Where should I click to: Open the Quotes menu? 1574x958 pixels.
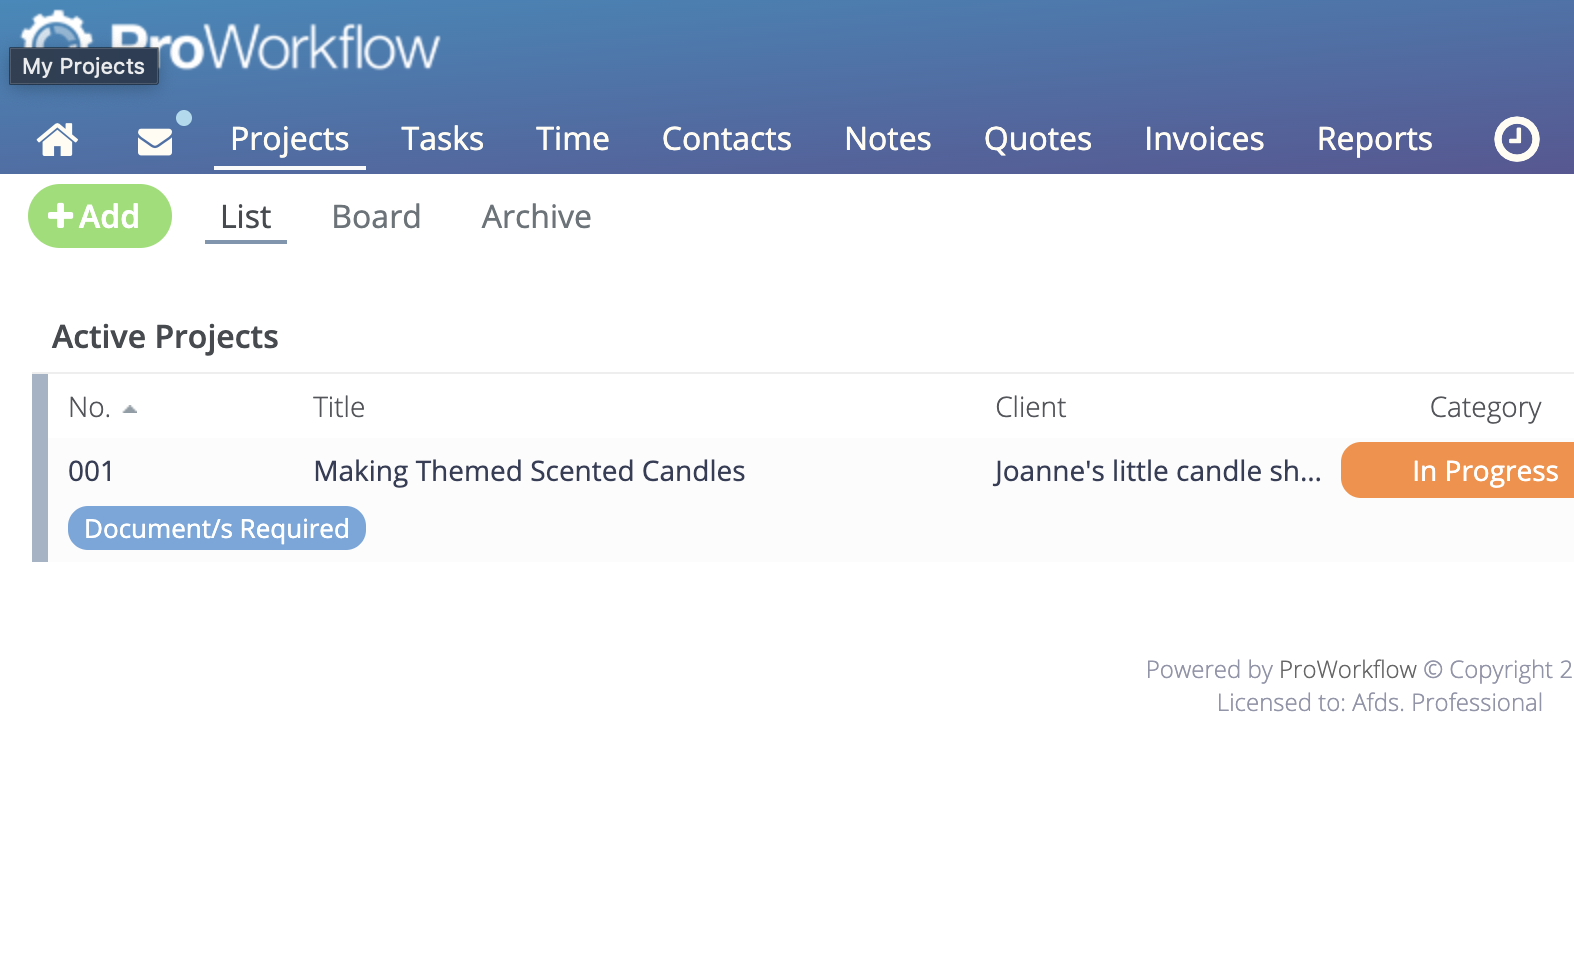pyautogui.click(x=1038, y=138)
